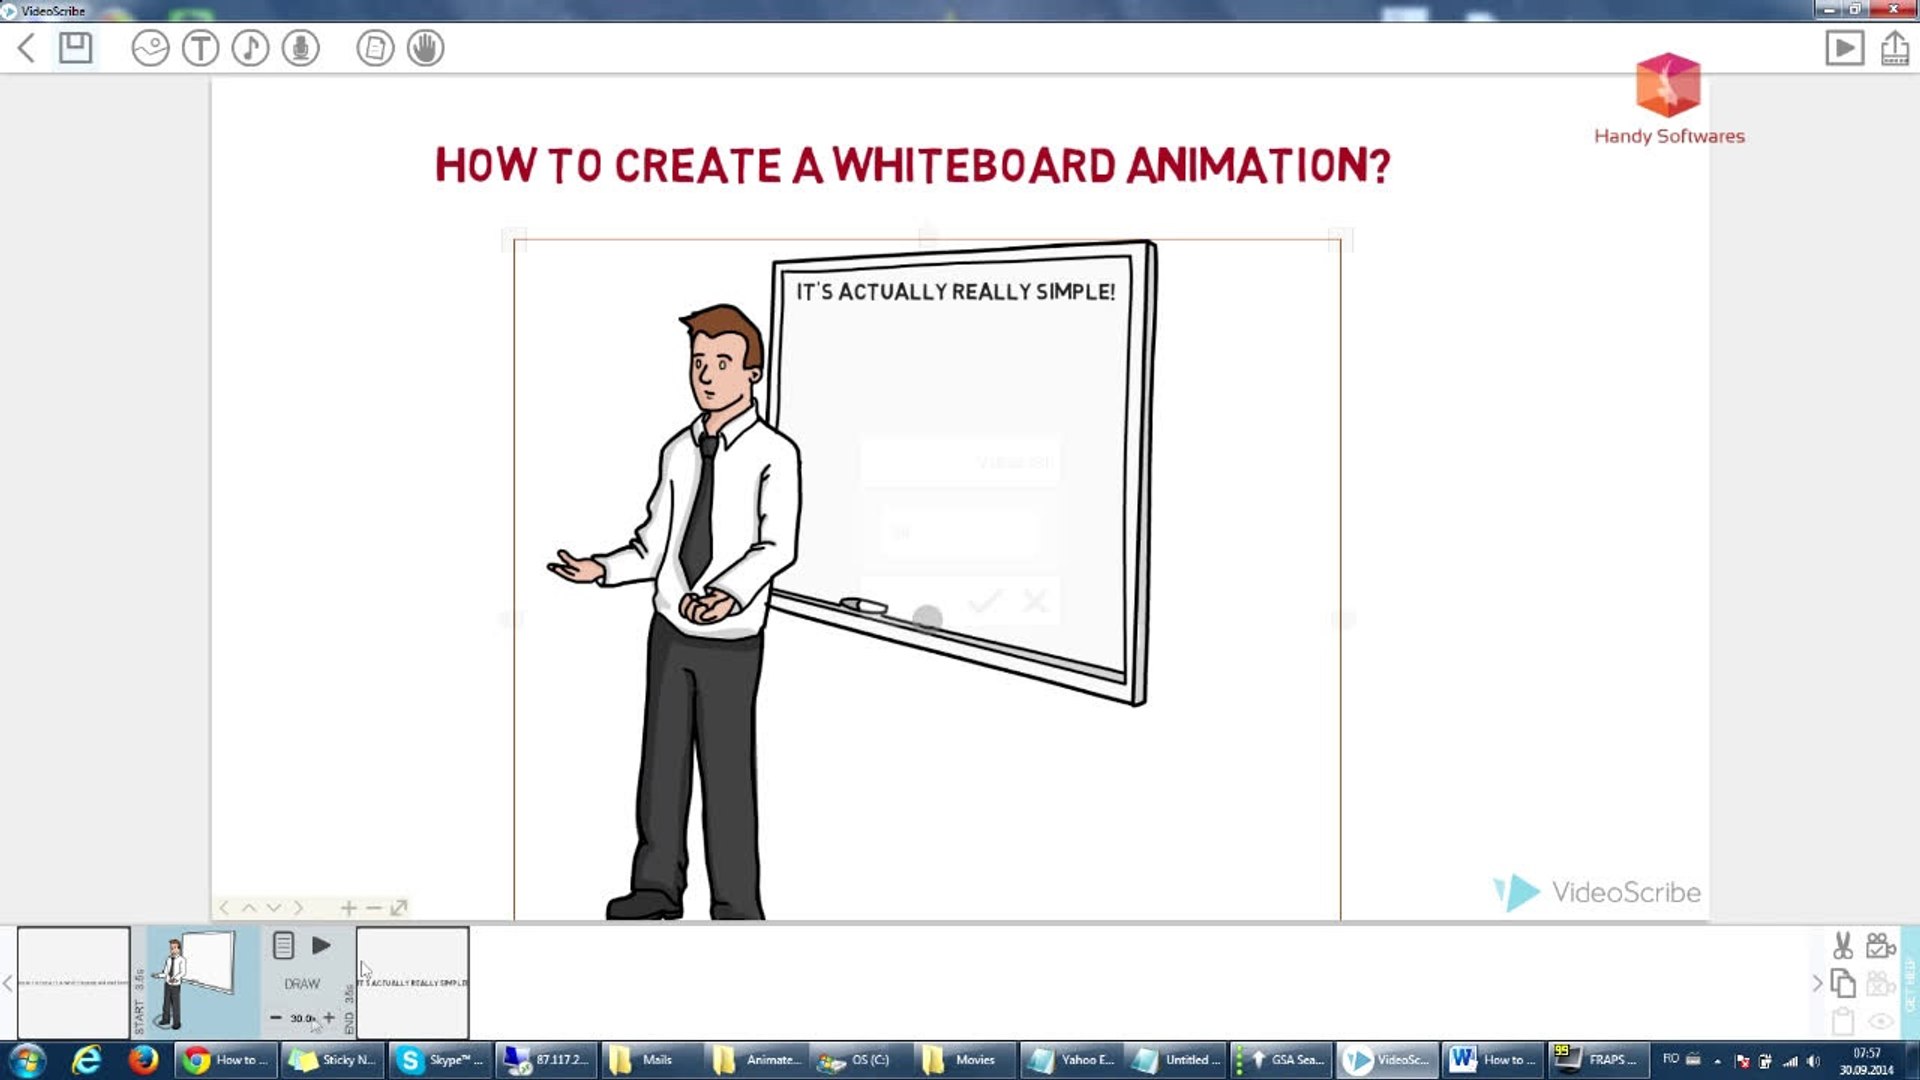
Task: Decrease draw time with minus button
Action: (x=276, y=1017)
